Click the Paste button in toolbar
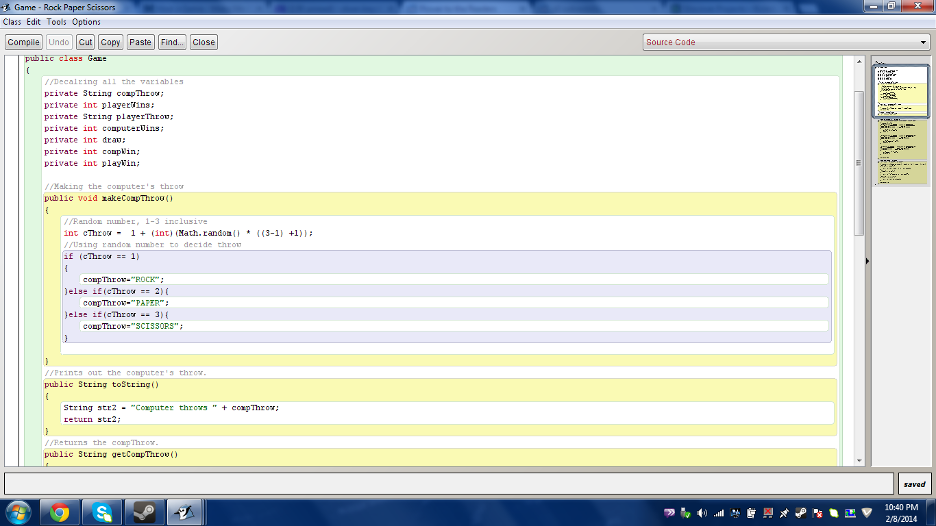The image size is (936, 526). tap(140, 42)
